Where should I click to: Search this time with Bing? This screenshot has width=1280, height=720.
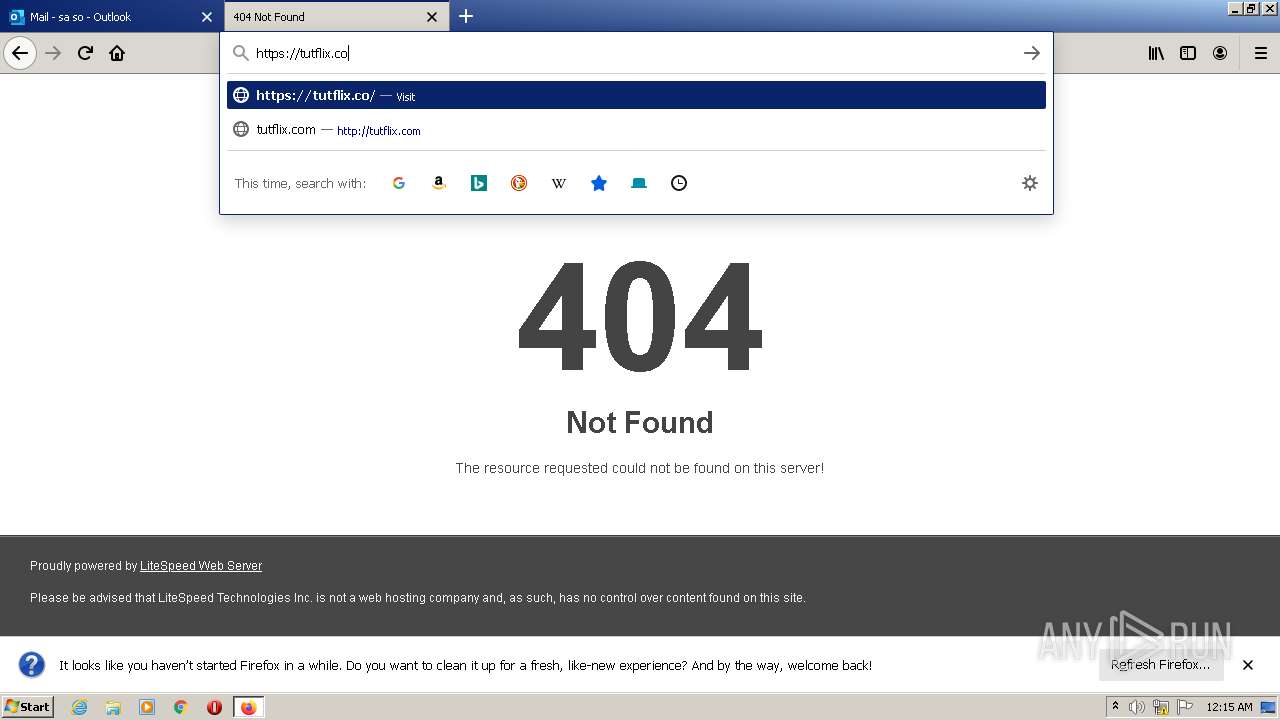point(479,183)
